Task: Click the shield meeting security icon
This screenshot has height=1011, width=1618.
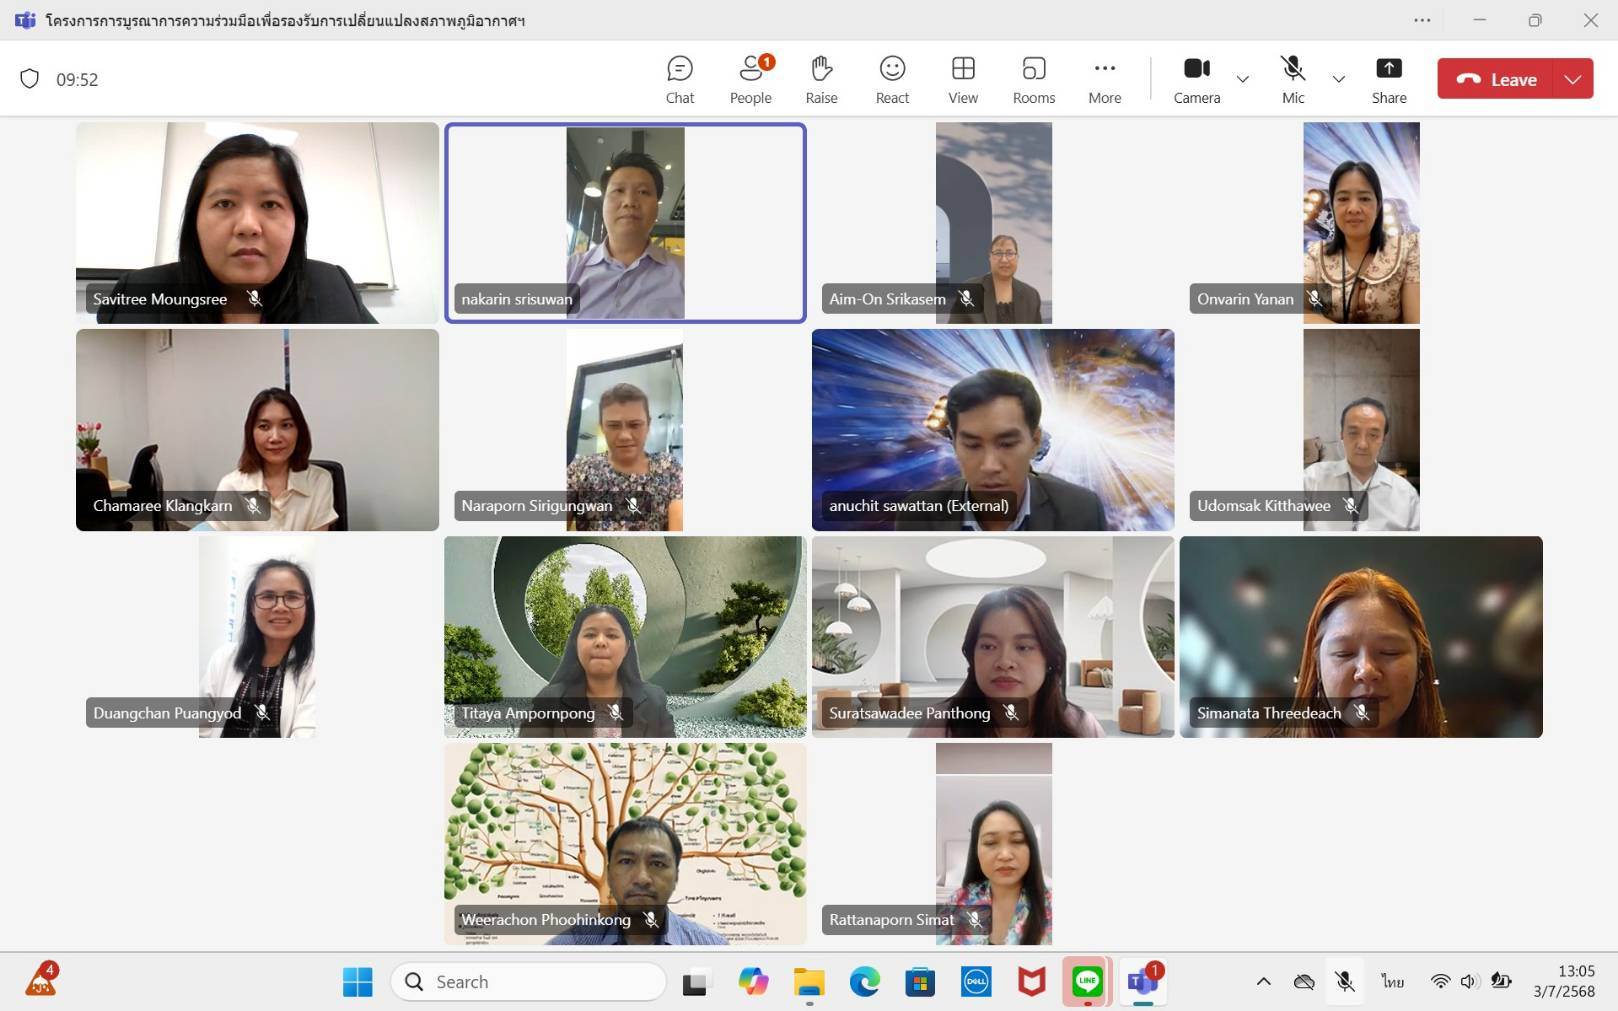Action: coord(30,79)
